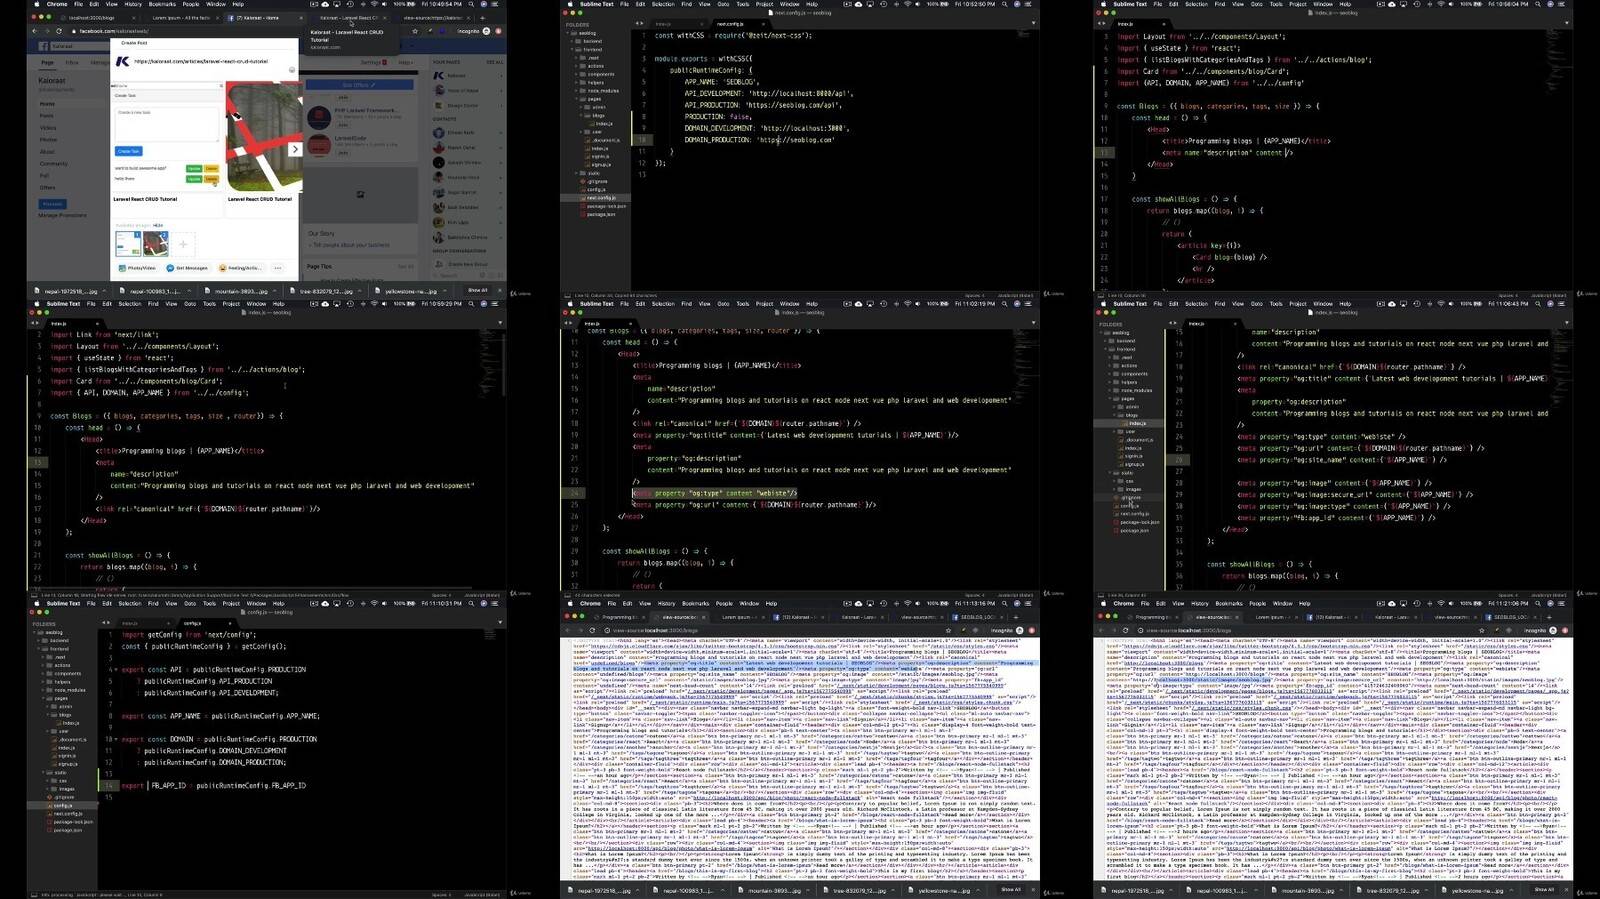Toggle sidebar icon in next.config.js window status bar
Viewport: 1600px width, 899px height.
(567, 295)
